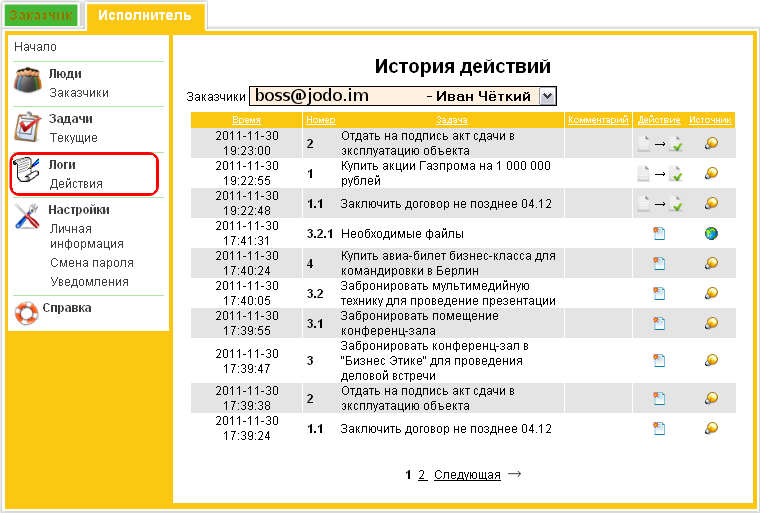
Task: Select the Исполнитель tab
Action: tap(145, 16)
